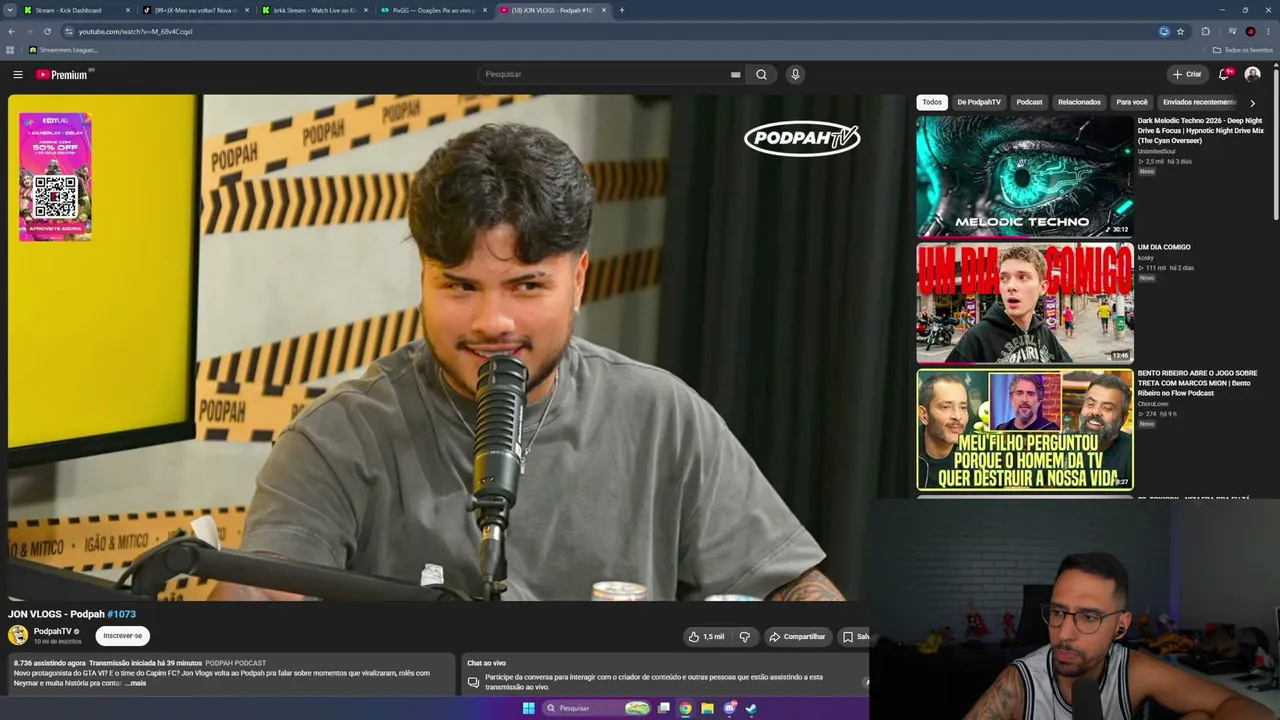
Task: Open the YouTube guide hamburger menu
Action: pyautogui.click(x=18, y=75)
